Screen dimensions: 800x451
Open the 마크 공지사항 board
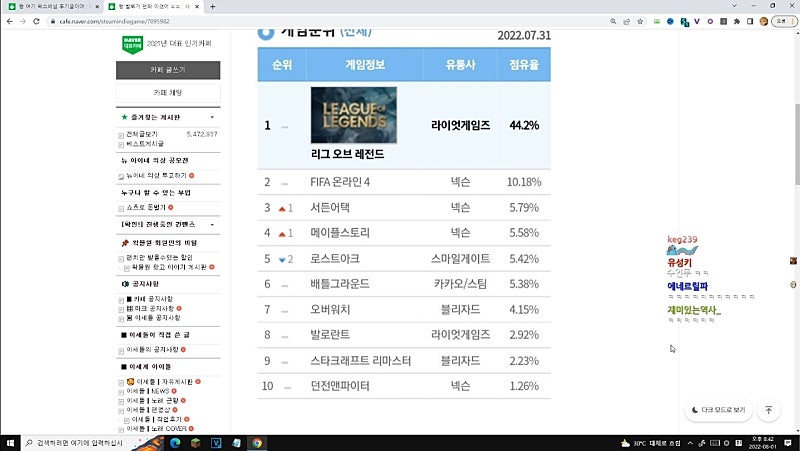coord(150,309)
